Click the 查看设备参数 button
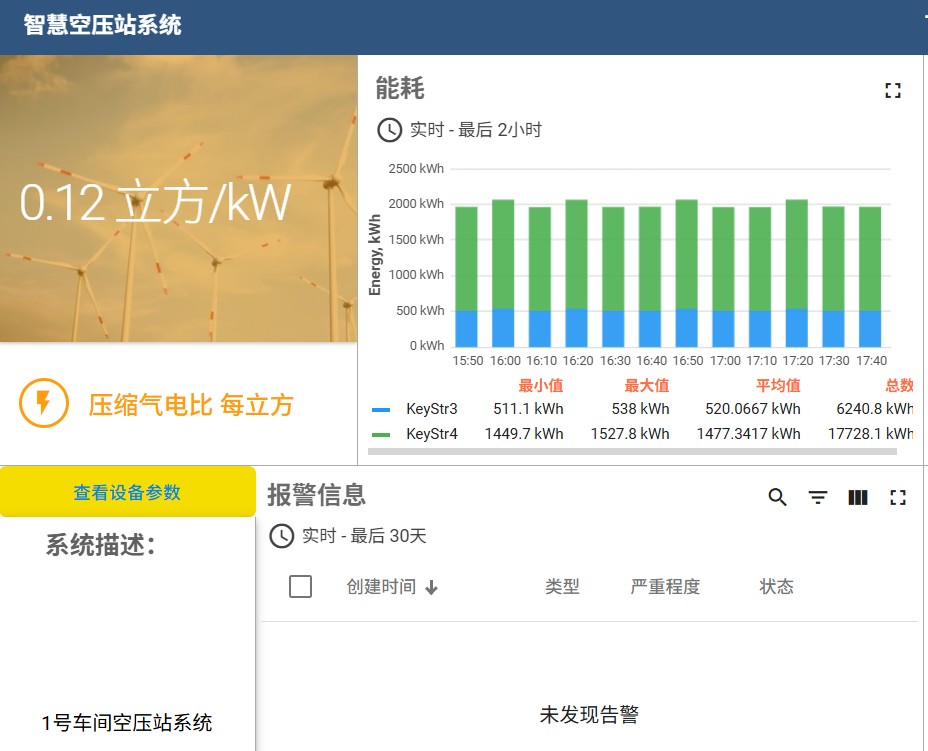928x751 pixels. (x=127, y=492)
